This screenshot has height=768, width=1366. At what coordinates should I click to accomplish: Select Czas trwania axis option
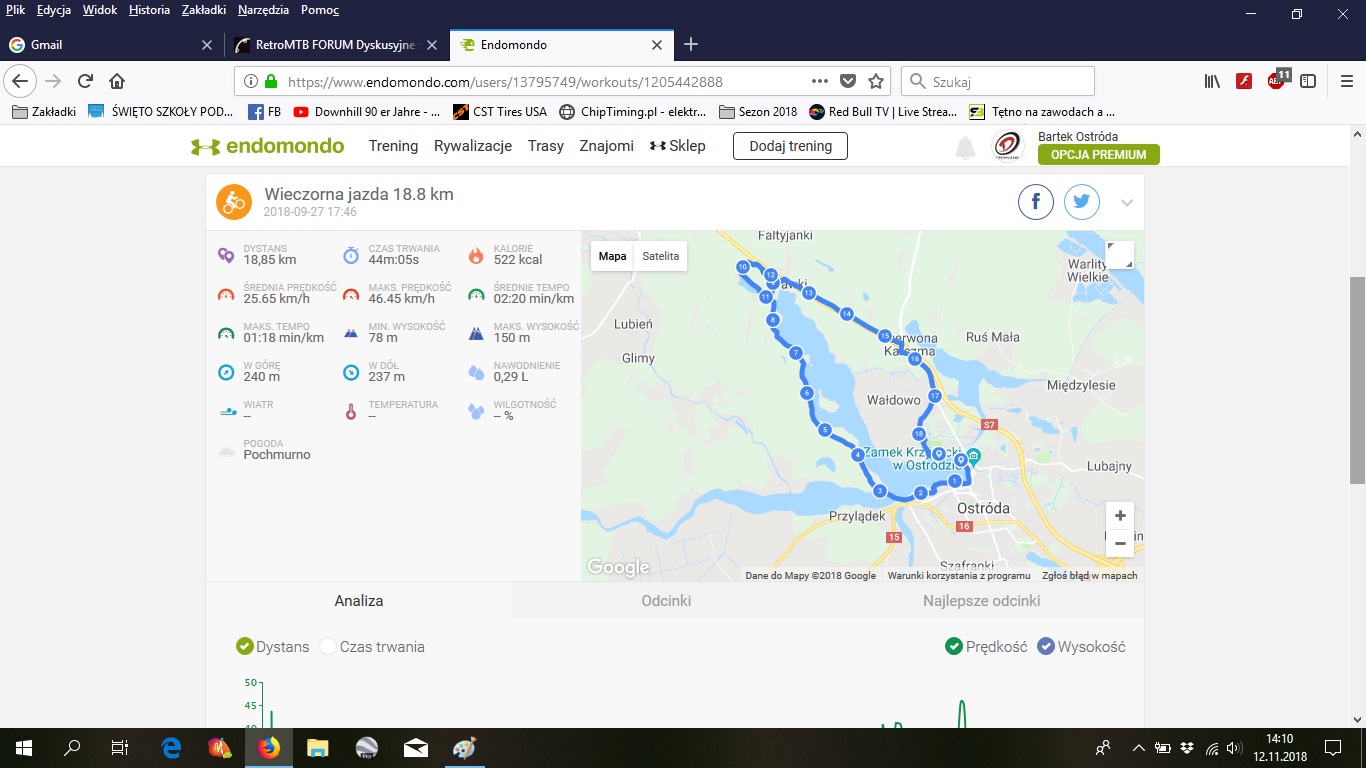[x=328, y=647]
